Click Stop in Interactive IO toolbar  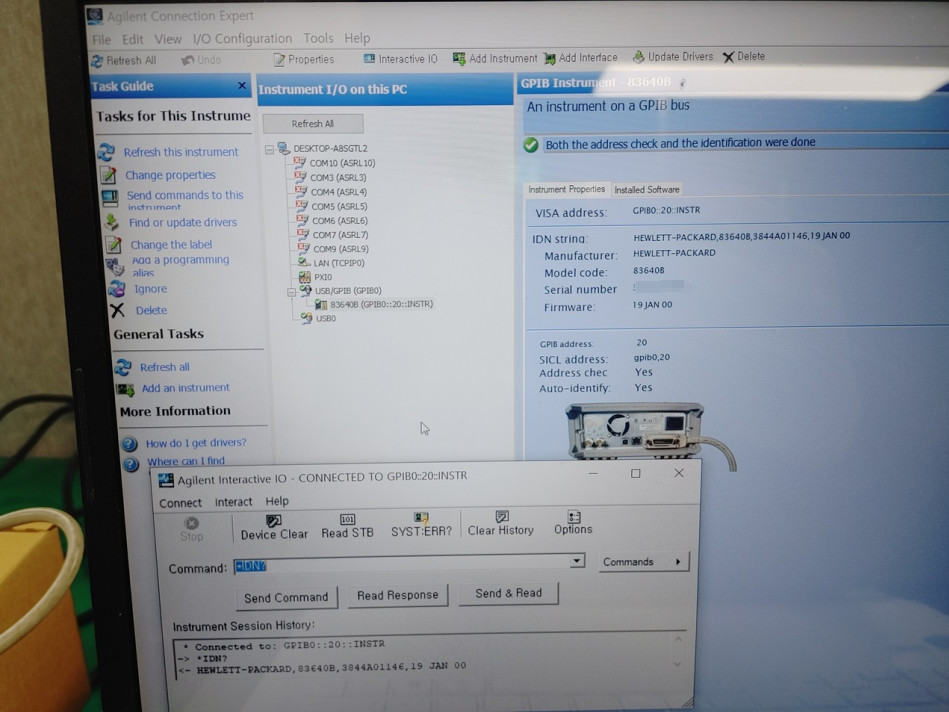(191, 529)
